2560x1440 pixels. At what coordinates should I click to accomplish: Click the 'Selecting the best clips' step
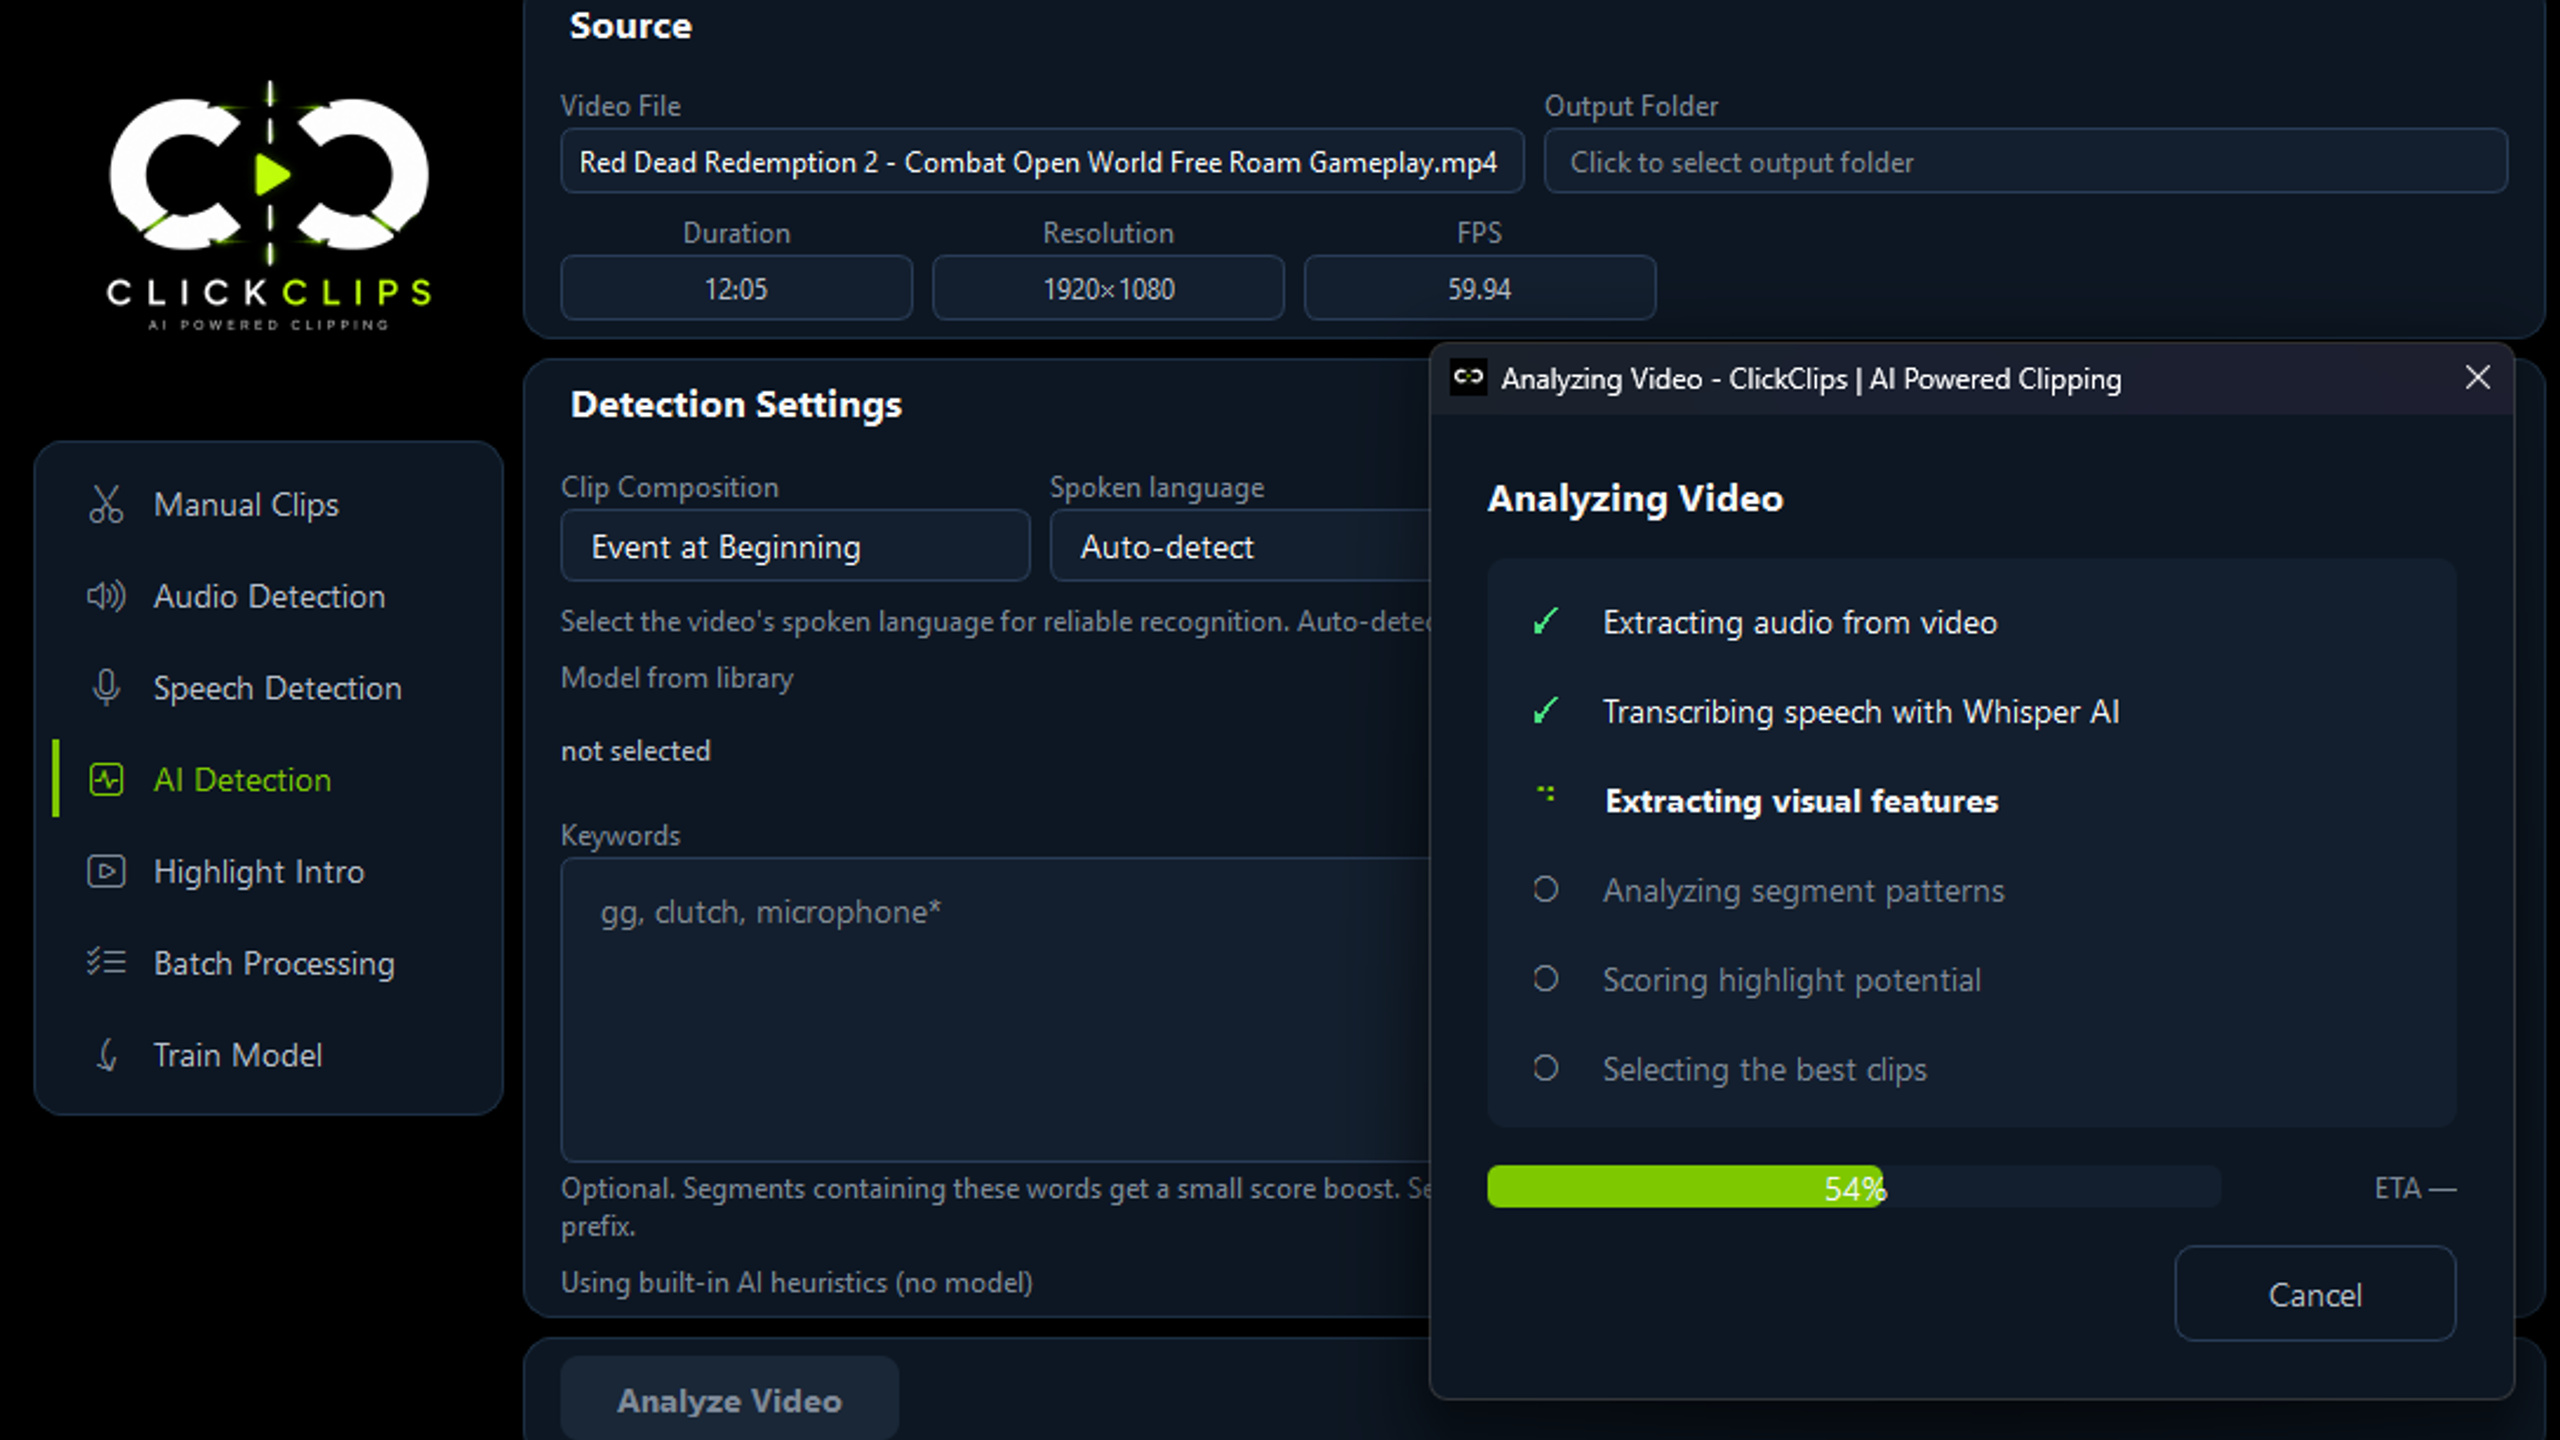tap(1765, 1069)
